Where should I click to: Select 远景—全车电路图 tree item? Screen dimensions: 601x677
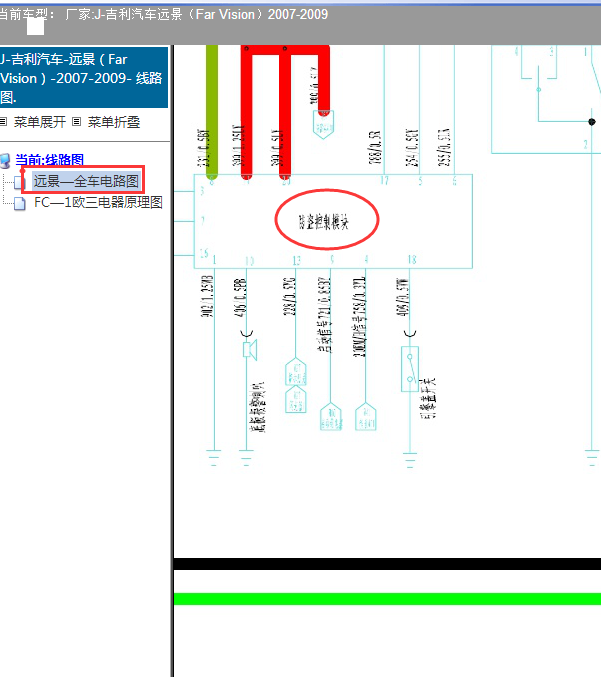click(86, 181)
